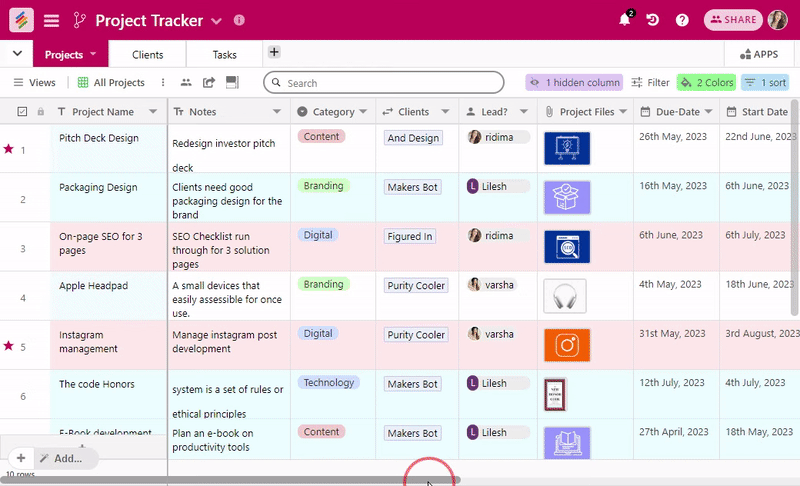800x486 pixels.
Task: Open the hamburger main menu
Action: point(51,21)
